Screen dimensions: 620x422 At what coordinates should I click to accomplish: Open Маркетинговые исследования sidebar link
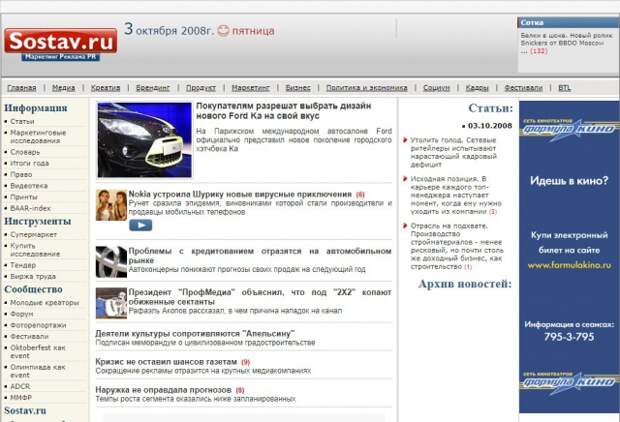click(38, 136)
